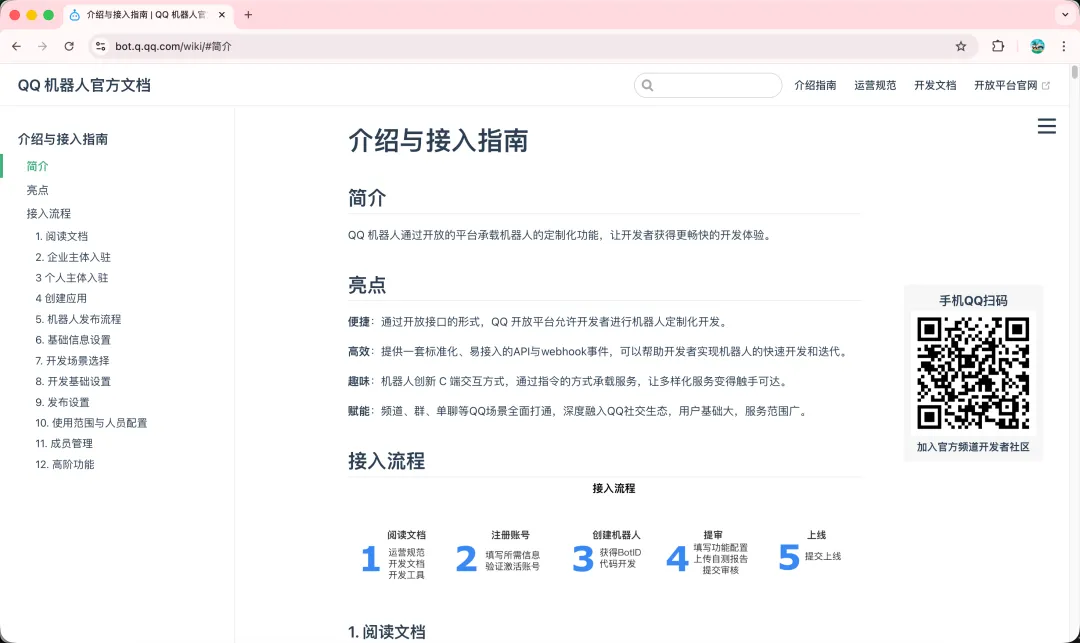Viewport: 1080px width, 643px height.
Task: Select 接入流程 in the sidebar
Action: (x=48, y=213)
